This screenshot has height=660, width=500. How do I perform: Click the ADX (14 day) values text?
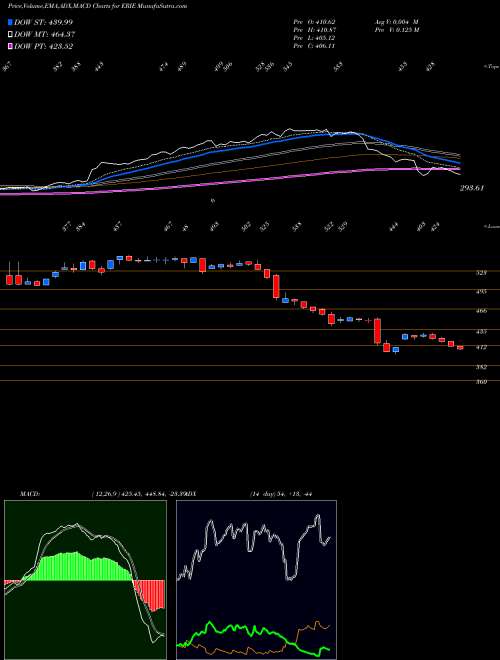280,494
